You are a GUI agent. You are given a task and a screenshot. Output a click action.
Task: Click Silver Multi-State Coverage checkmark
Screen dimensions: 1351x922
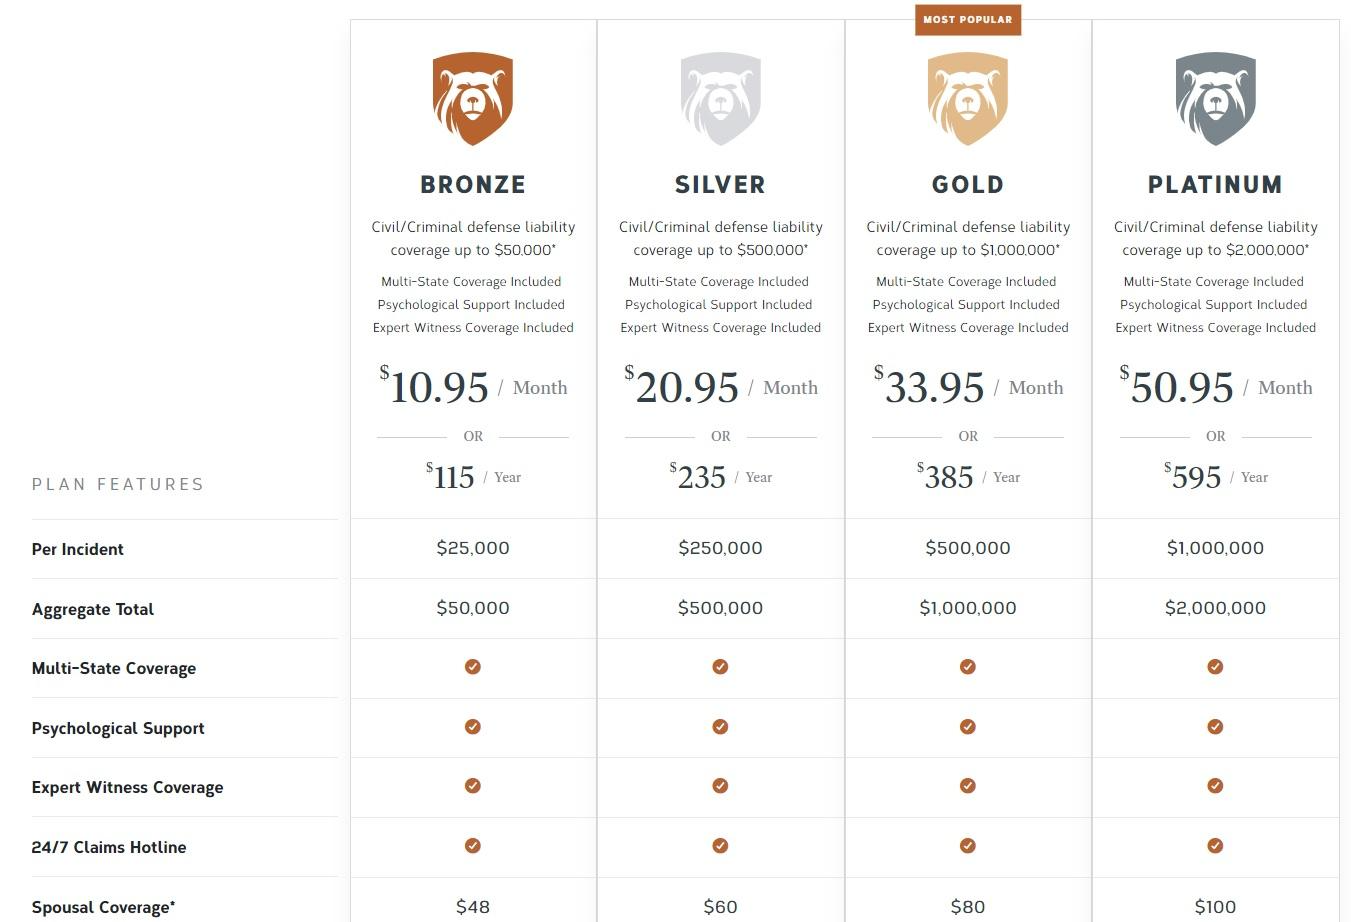point(720,667)
